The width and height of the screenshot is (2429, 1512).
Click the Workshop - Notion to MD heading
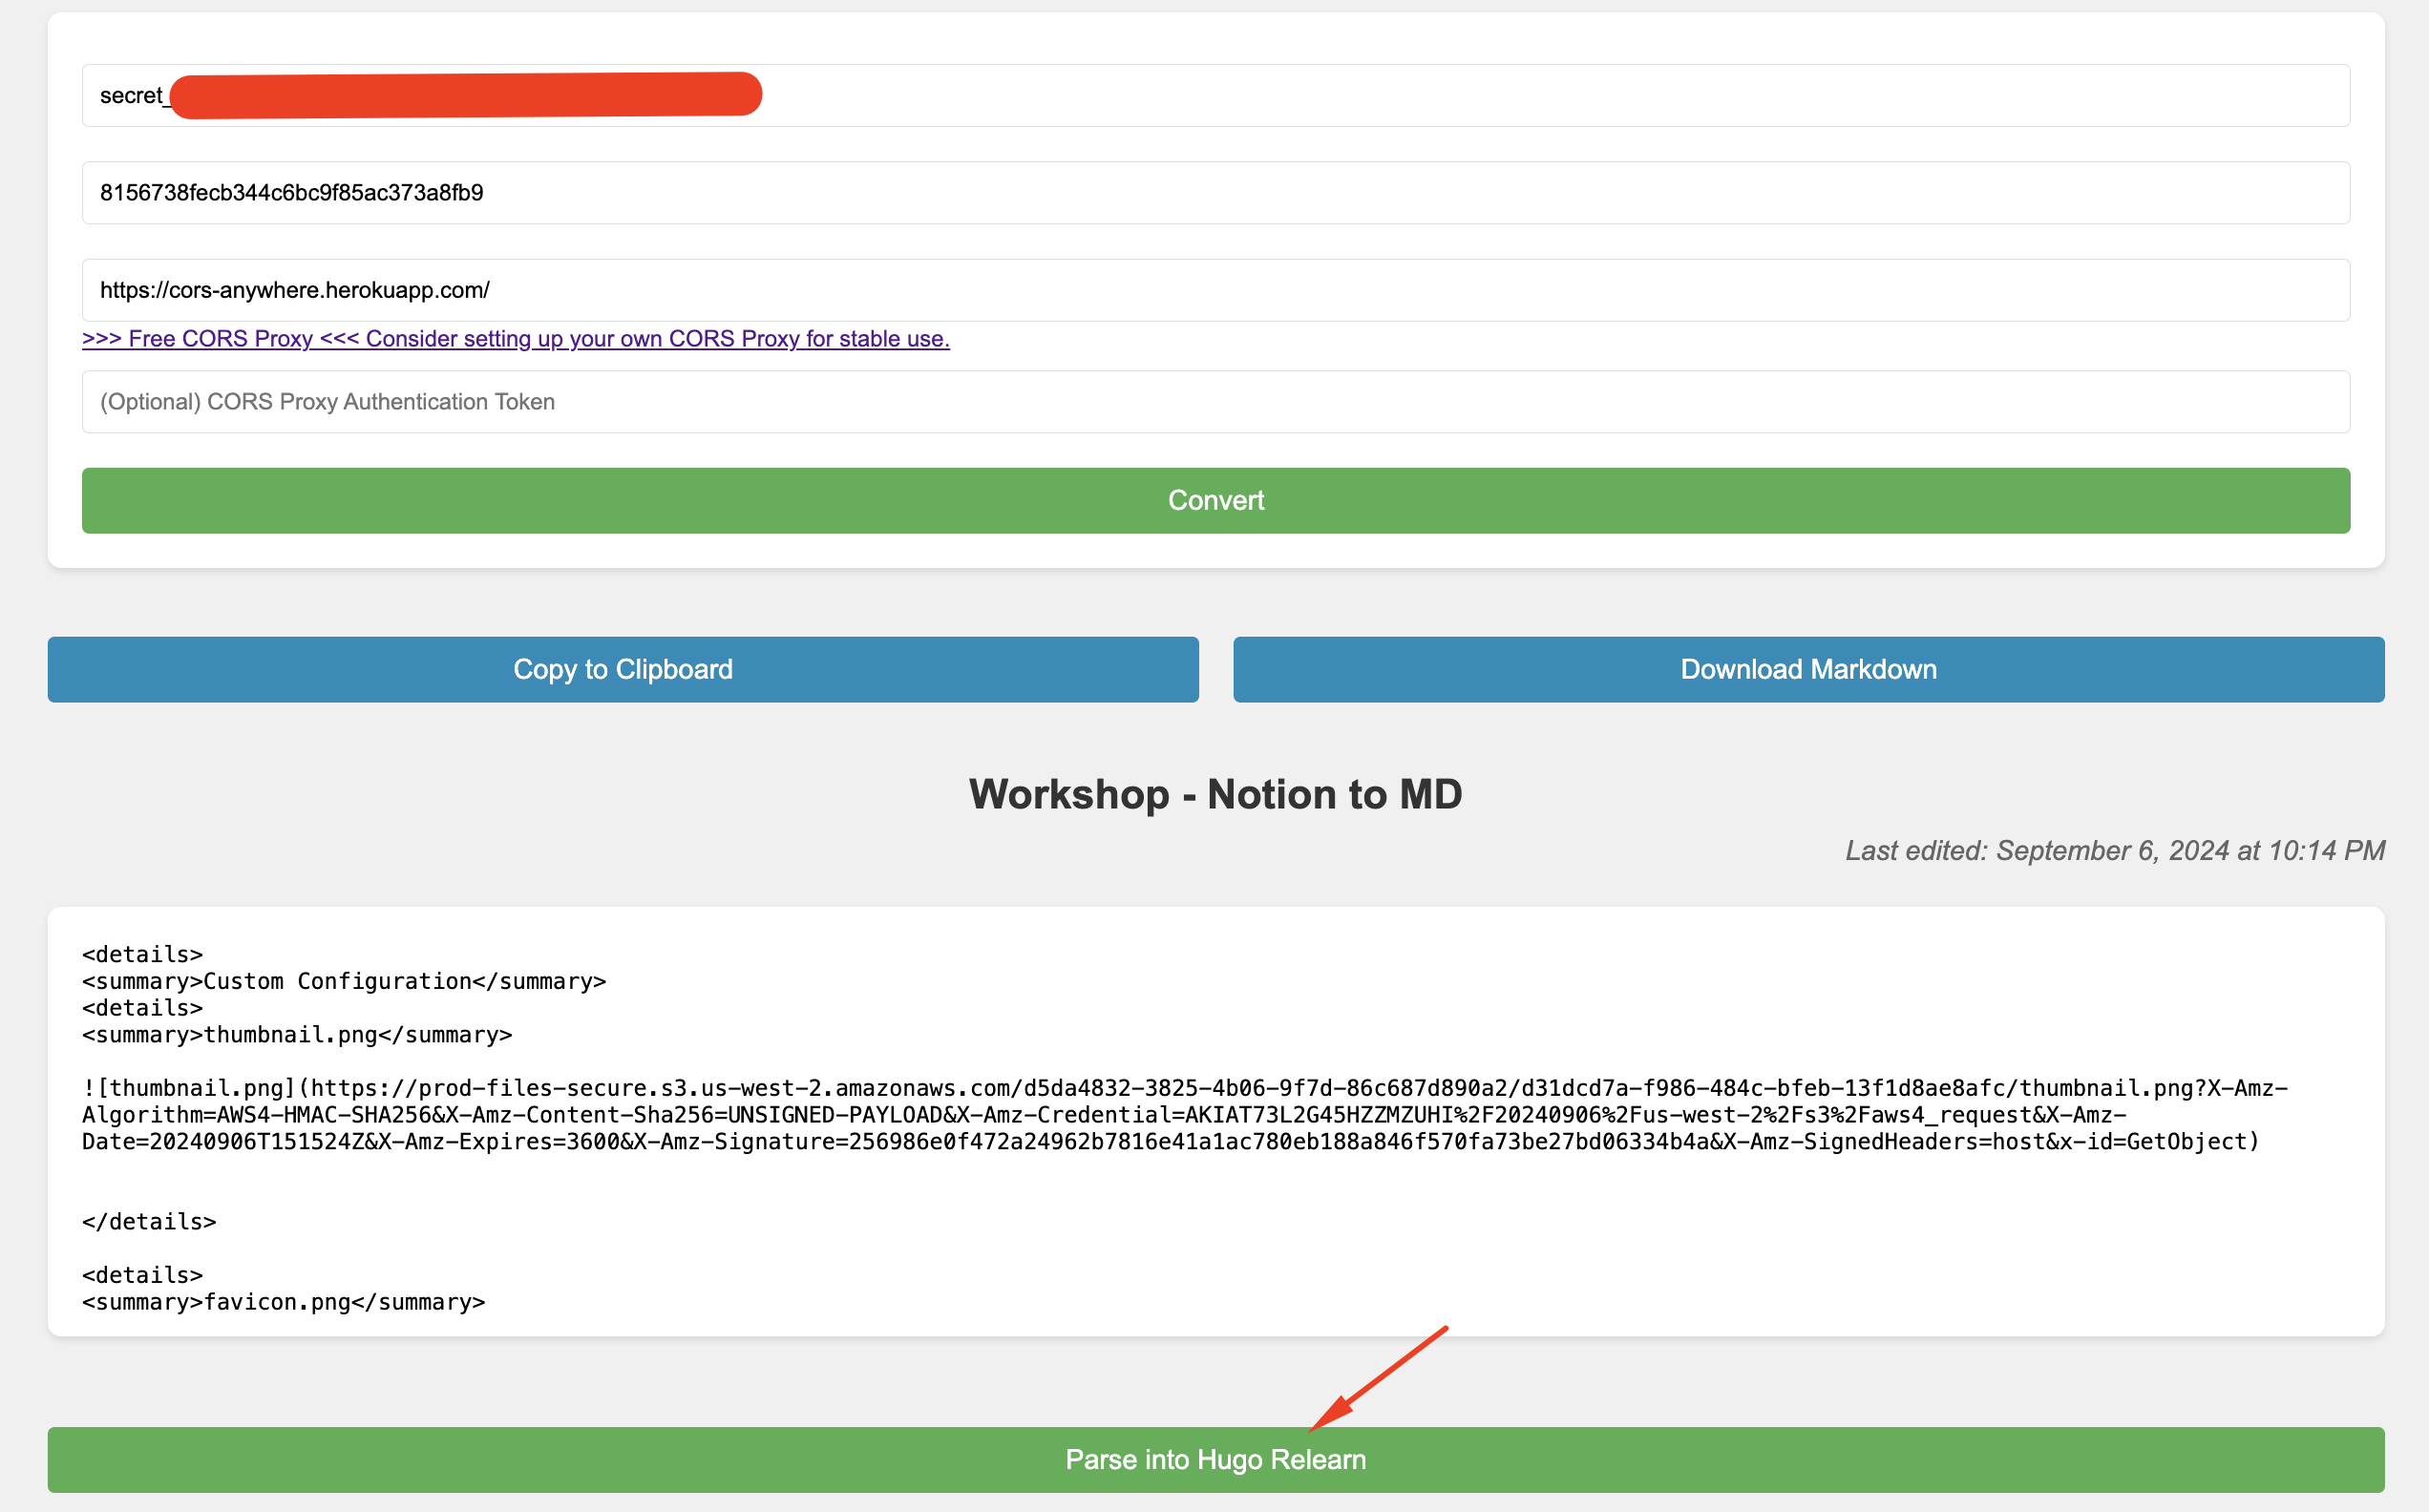pyautogui.click(x=1215, y=794)
